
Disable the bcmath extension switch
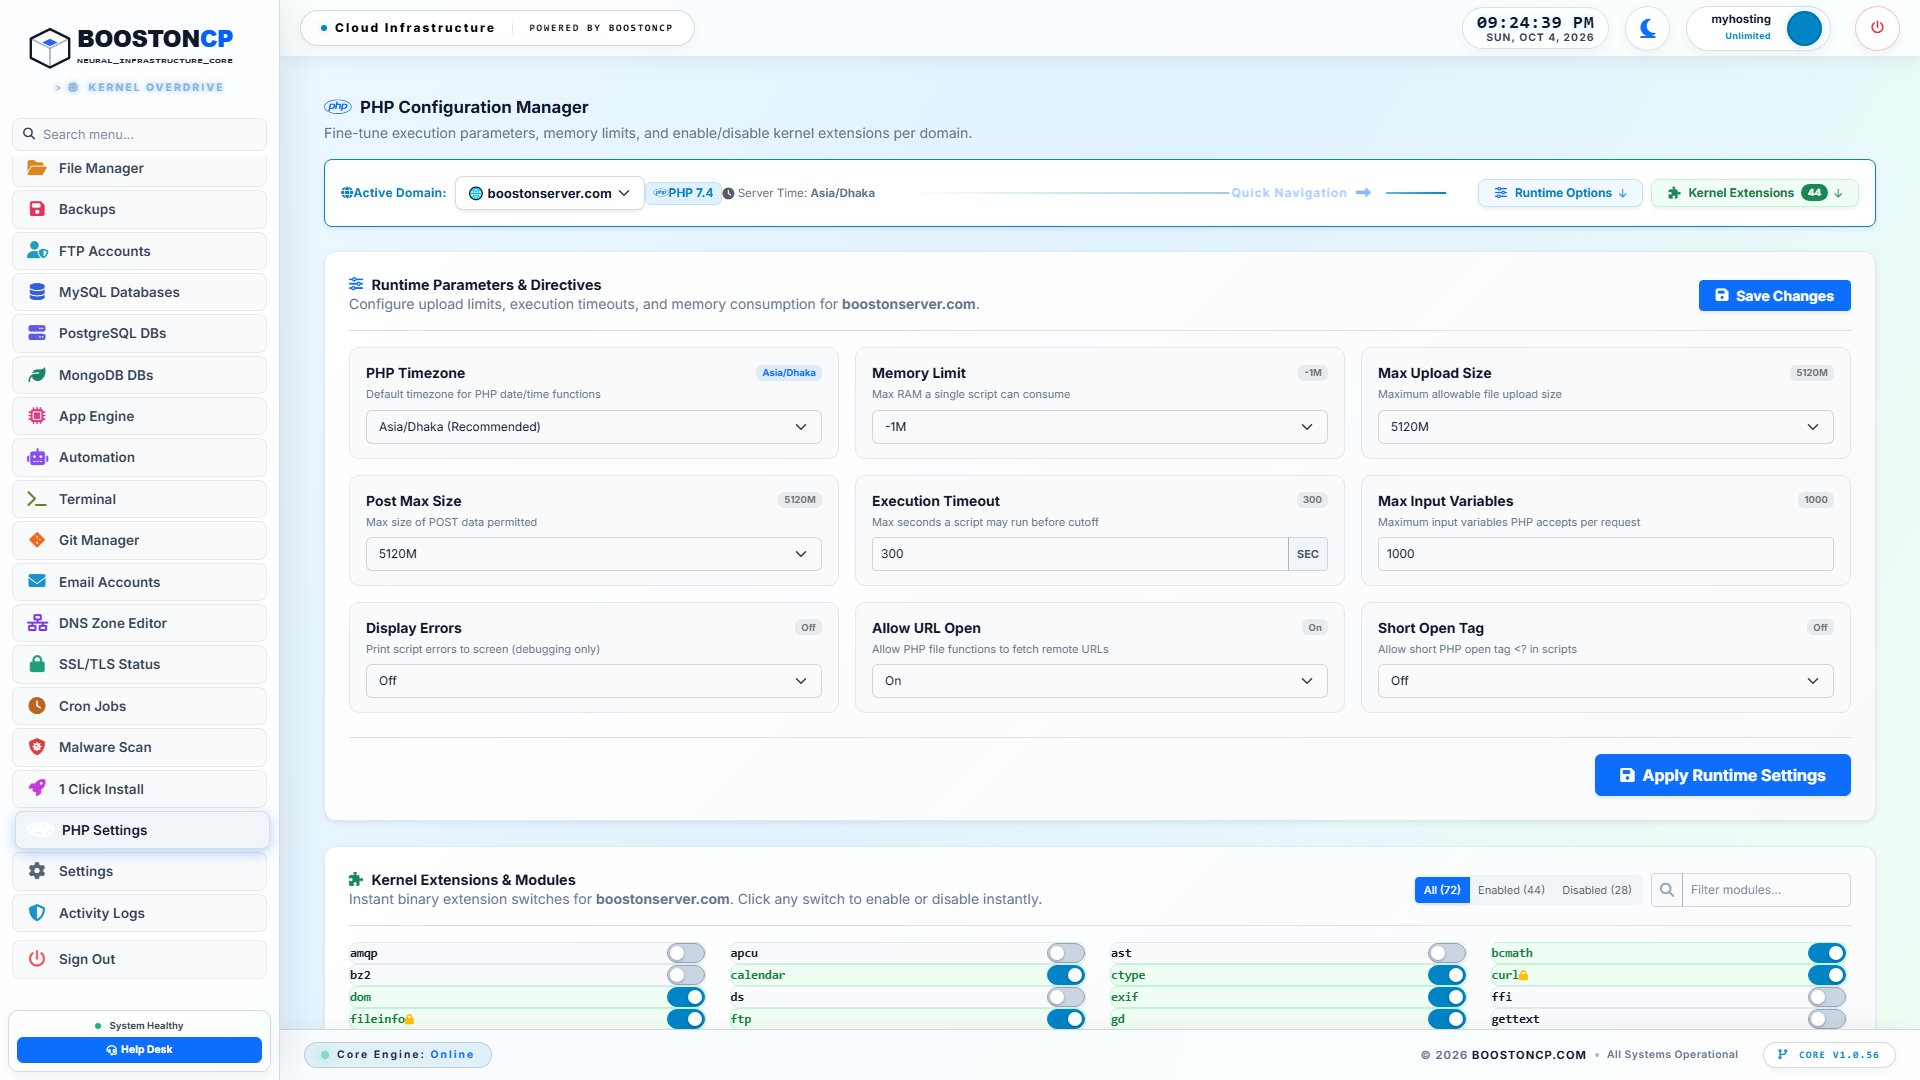(x=1827, y=953)
